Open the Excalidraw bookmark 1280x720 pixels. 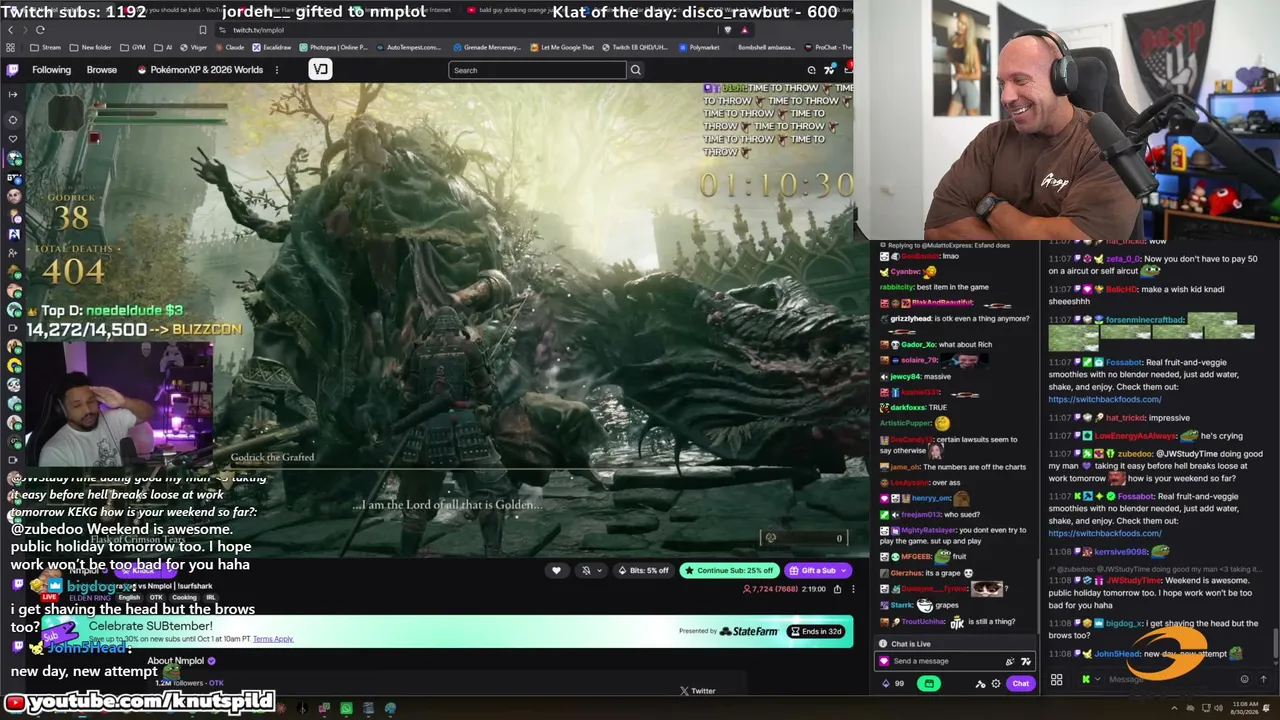273,47
